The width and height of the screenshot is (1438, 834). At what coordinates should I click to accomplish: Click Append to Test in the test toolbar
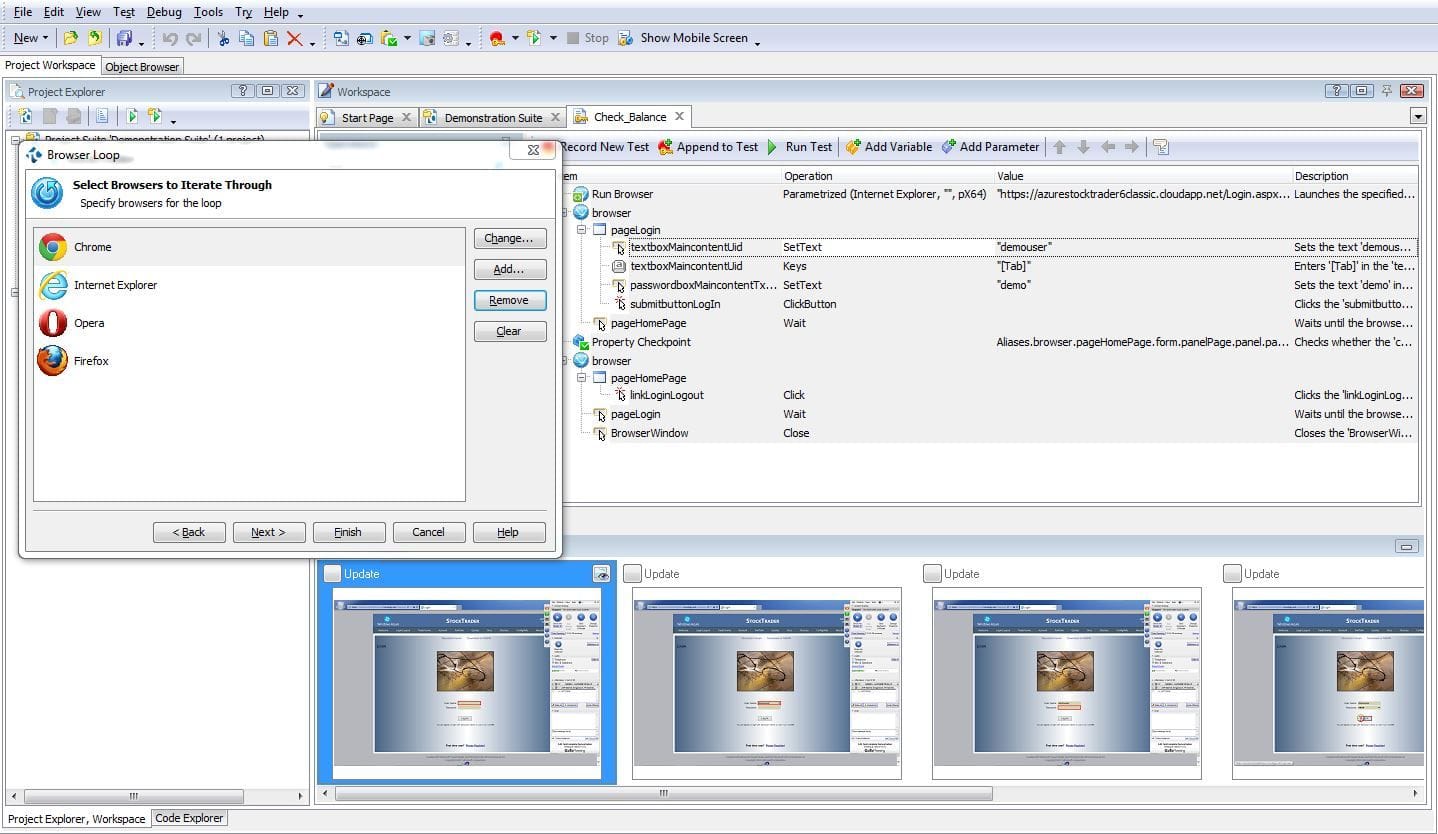(x=707, y=147)
